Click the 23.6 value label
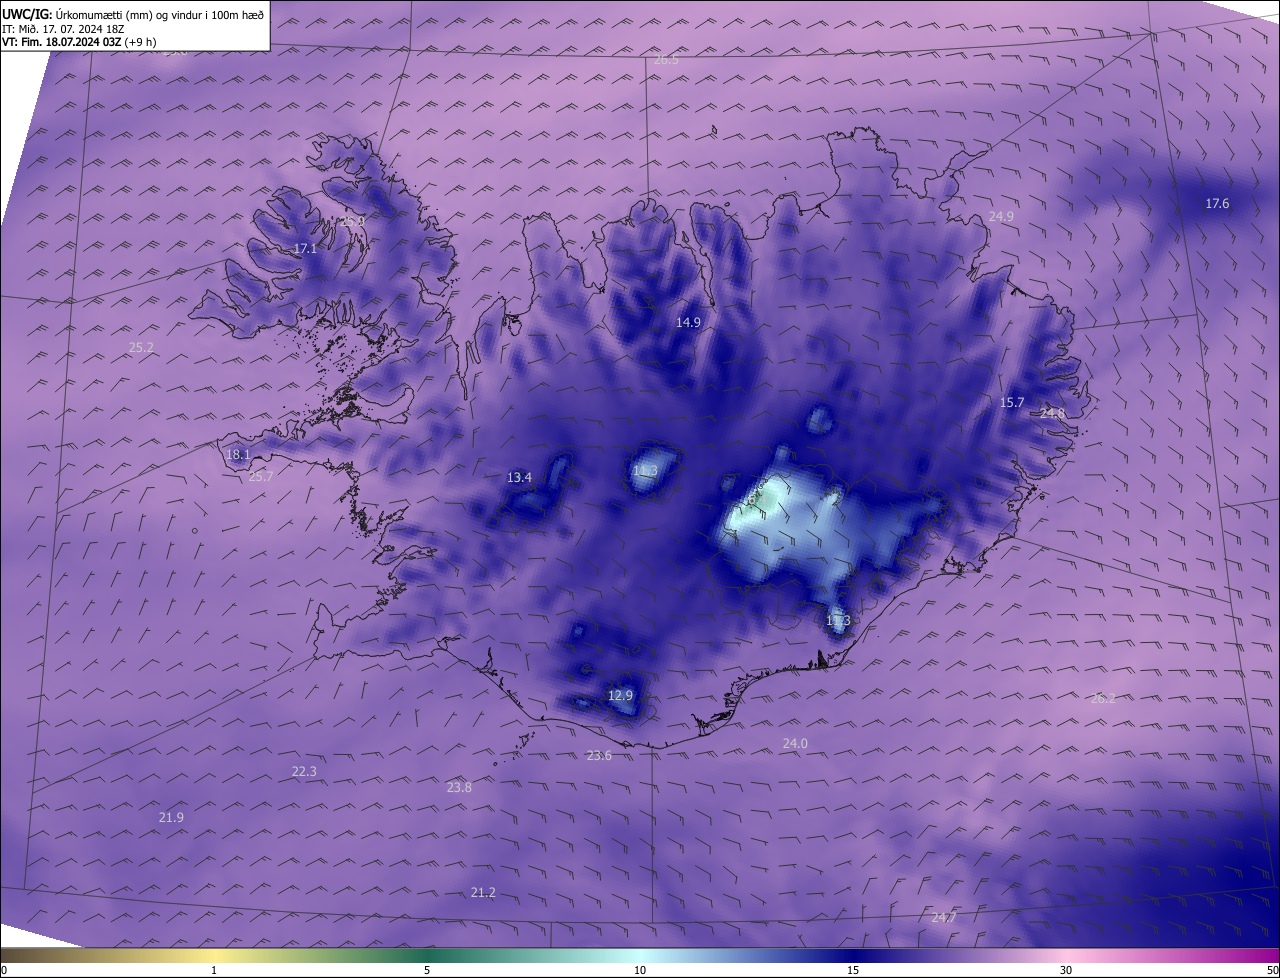The image size is (1280, 978). 599,756
